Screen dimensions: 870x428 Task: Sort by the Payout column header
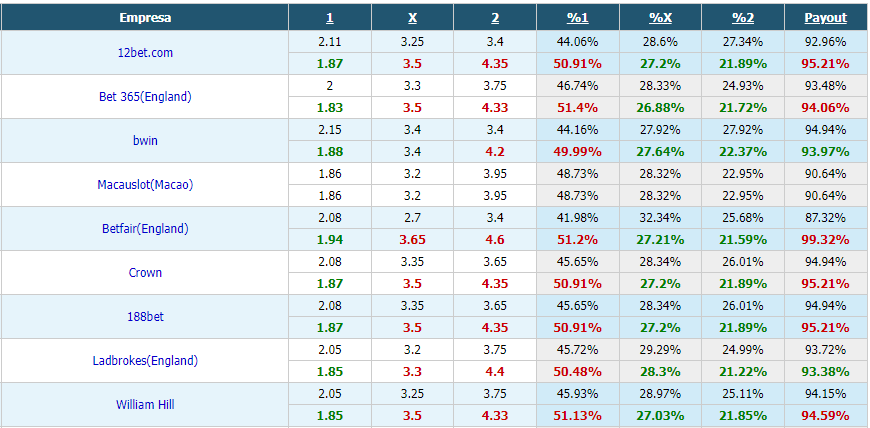(x=826, y=18)
